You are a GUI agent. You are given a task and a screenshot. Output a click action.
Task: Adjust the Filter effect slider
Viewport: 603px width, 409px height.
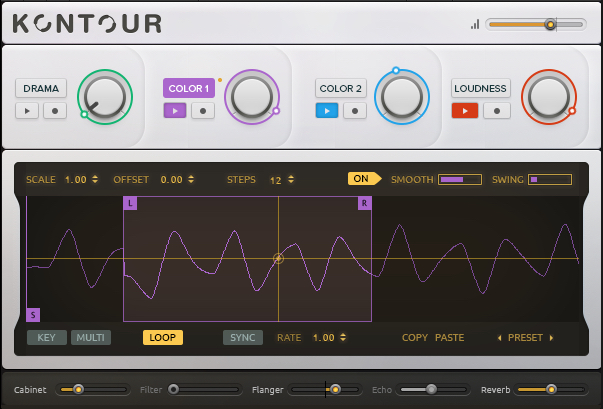coord(205,389)
